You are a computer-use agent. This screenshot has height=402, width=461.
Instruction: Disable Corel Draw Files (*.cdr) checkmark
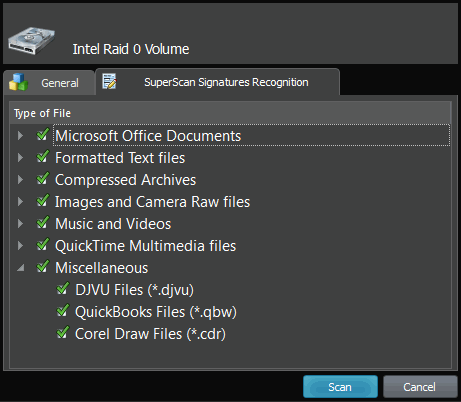[x=63, y=333]
